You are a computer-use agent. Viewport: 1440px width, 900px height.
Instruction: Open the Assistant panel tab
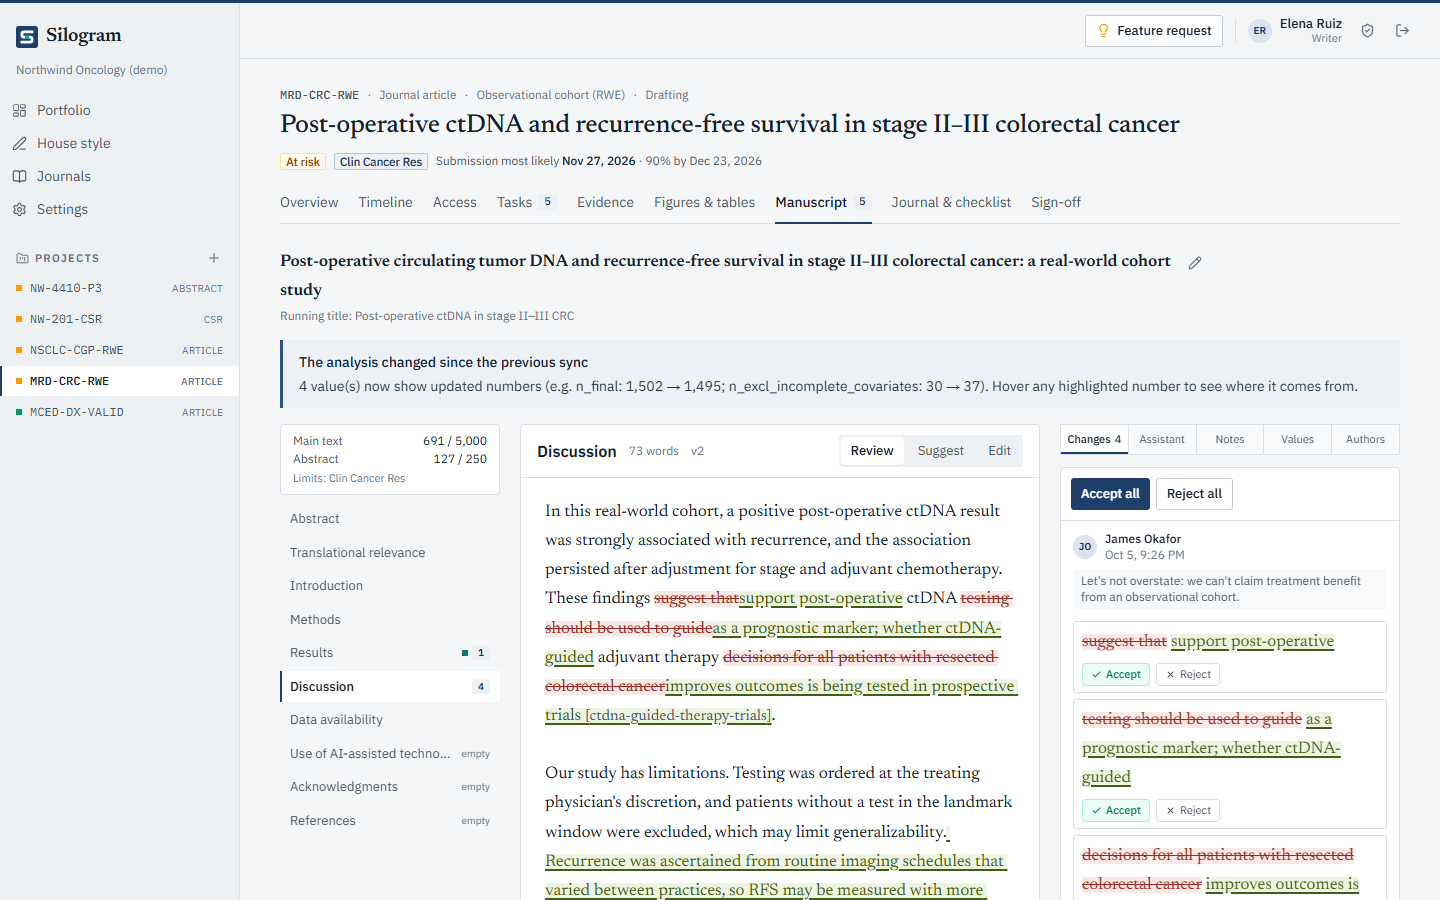1162,439
